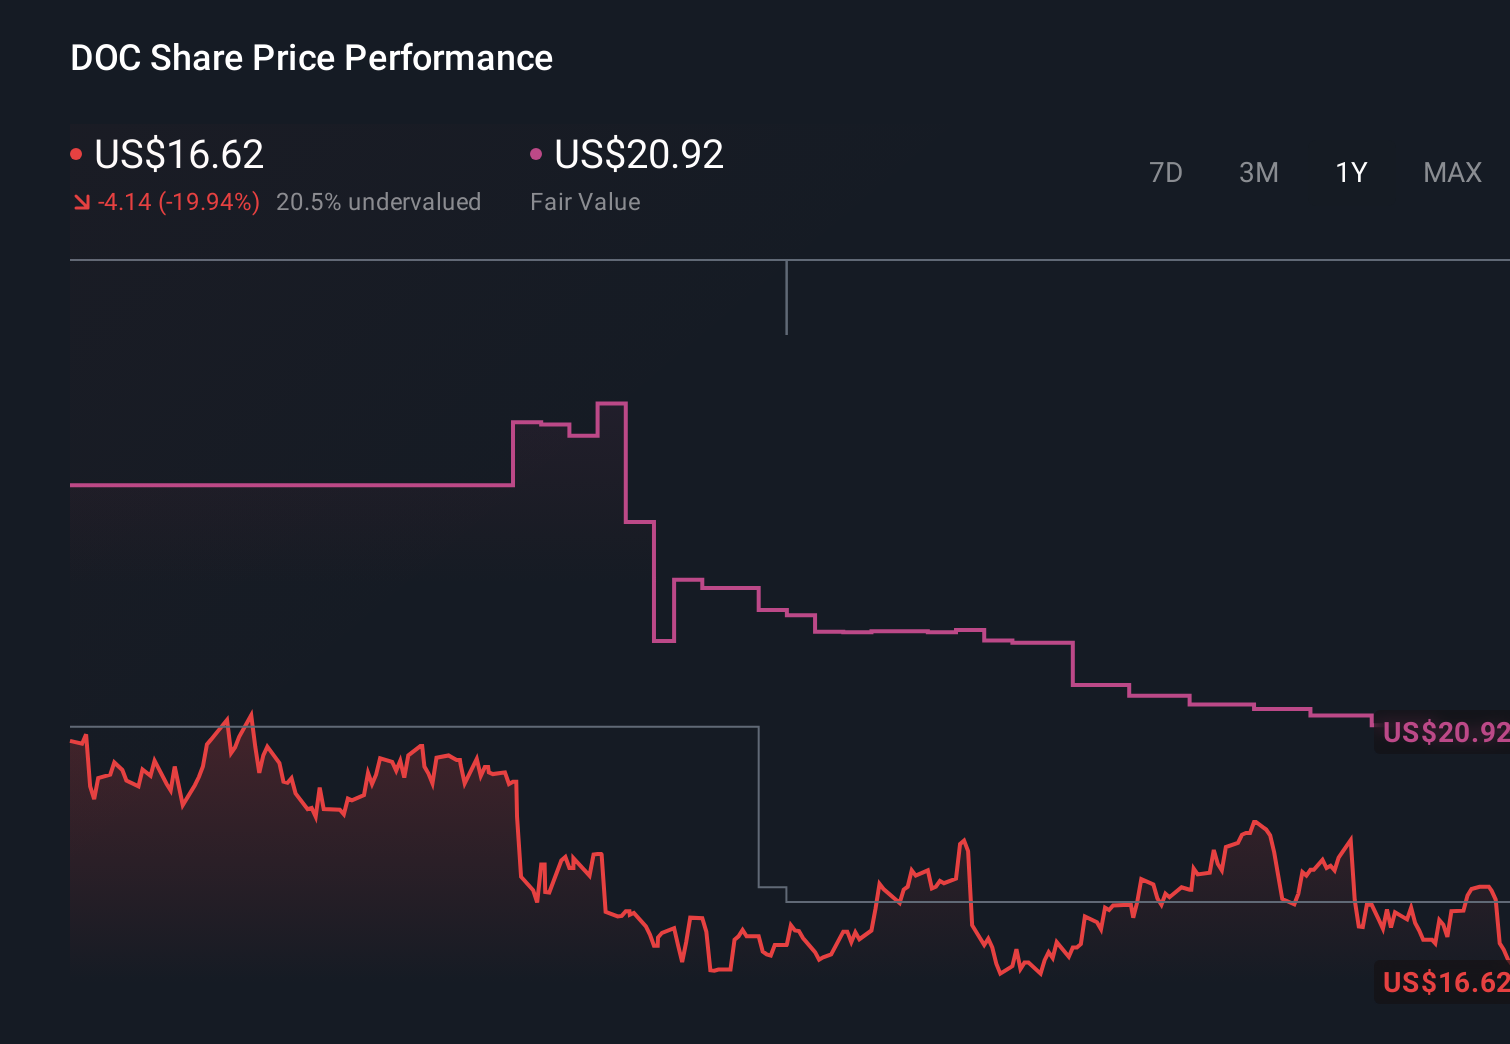Image resolution: width=1510 pixels, height=1044 pixels.
Task: Click the pink Fair Value legend dot
Action: point(537,153)
